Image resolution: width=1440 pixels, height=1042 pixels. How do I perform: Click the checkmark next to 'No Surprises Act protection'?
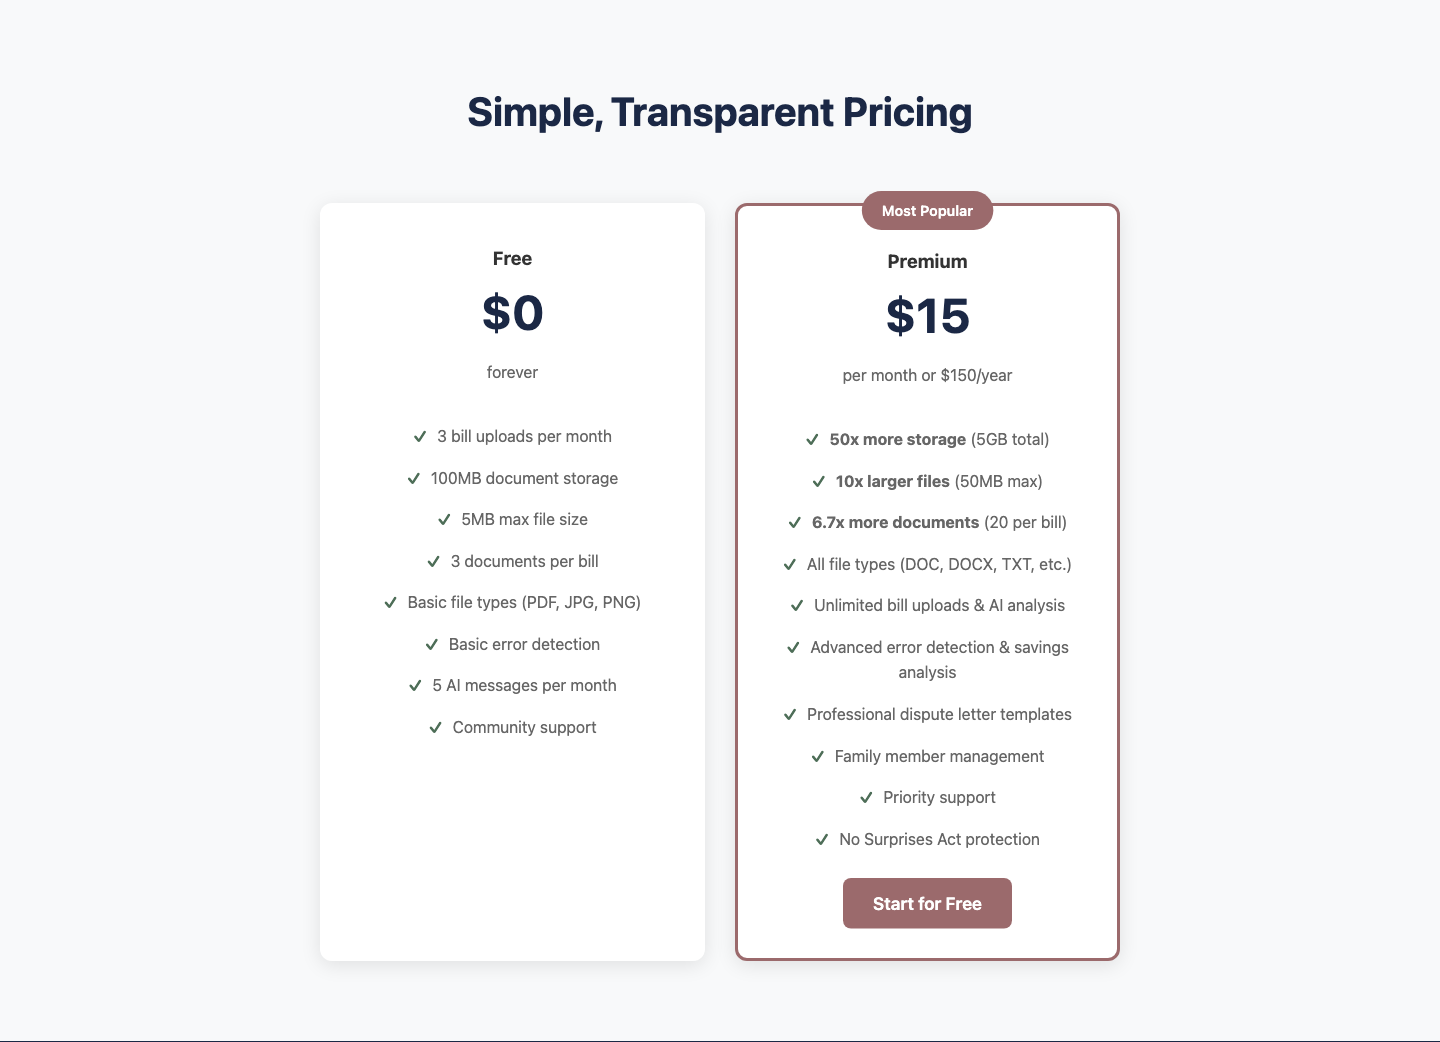pyautogui.click(x=822, y=839)
